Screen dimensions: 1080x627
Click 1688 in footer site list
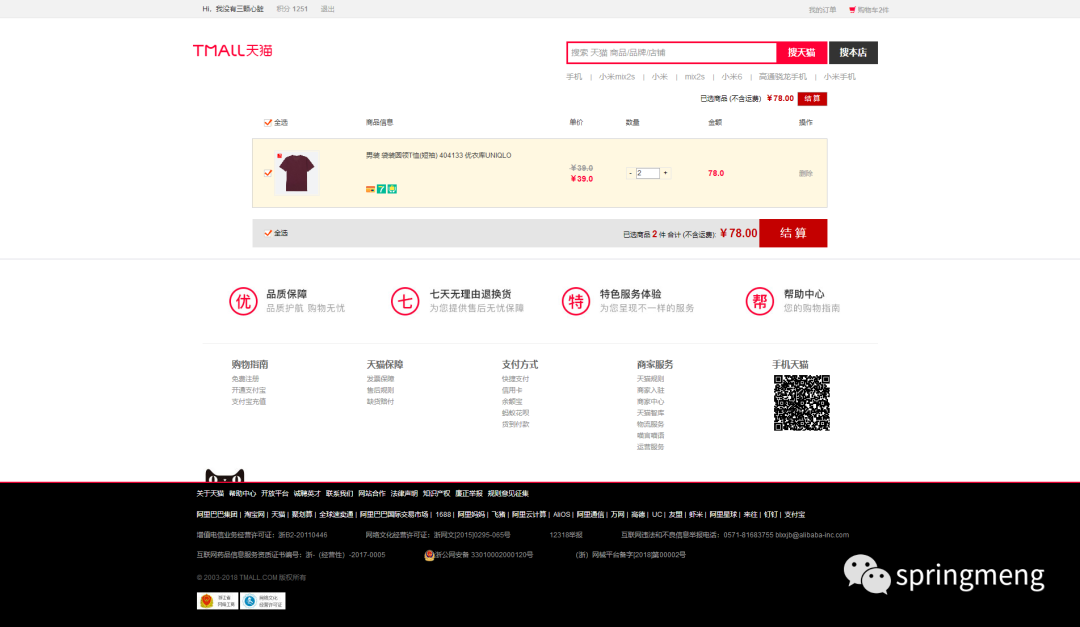click(x=444, y=515)
